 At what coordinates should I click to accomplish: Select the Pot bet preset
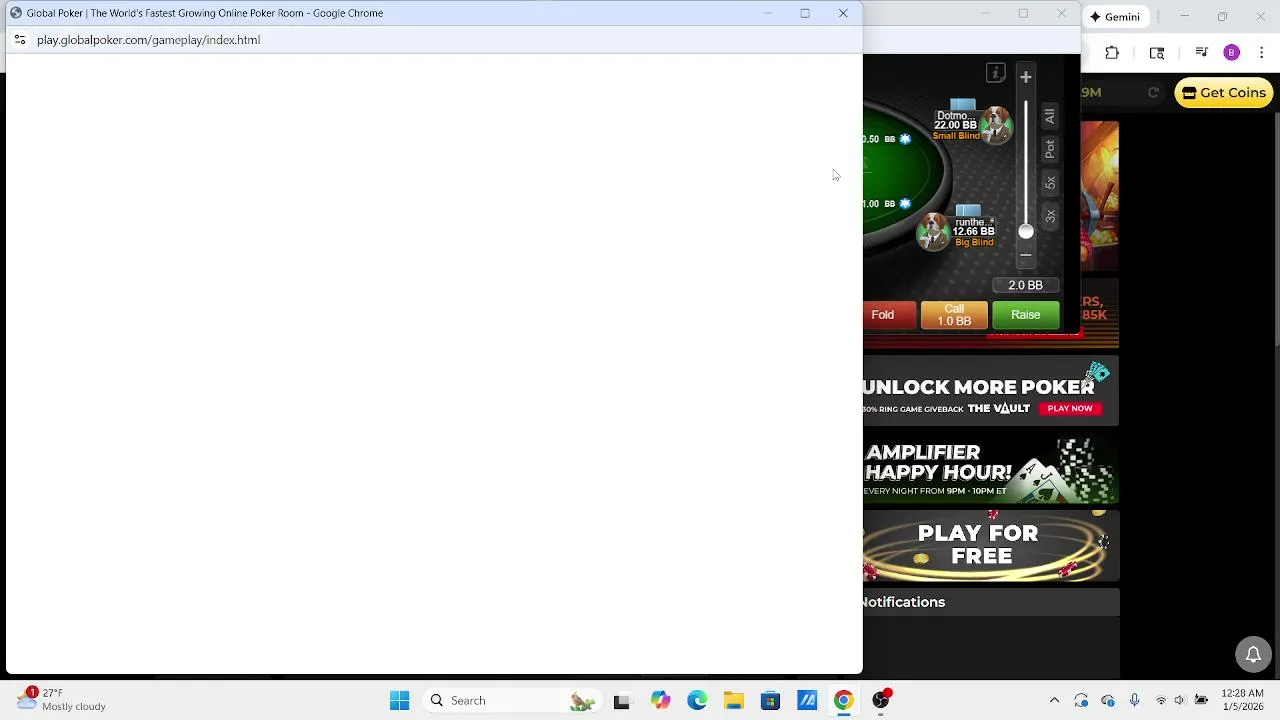pos(1050,149)
